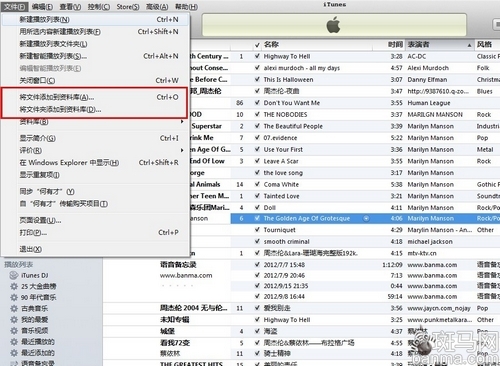Select song 'Coma White'
Viewport: 500px width, 366px height.
[x=281, y=184]
